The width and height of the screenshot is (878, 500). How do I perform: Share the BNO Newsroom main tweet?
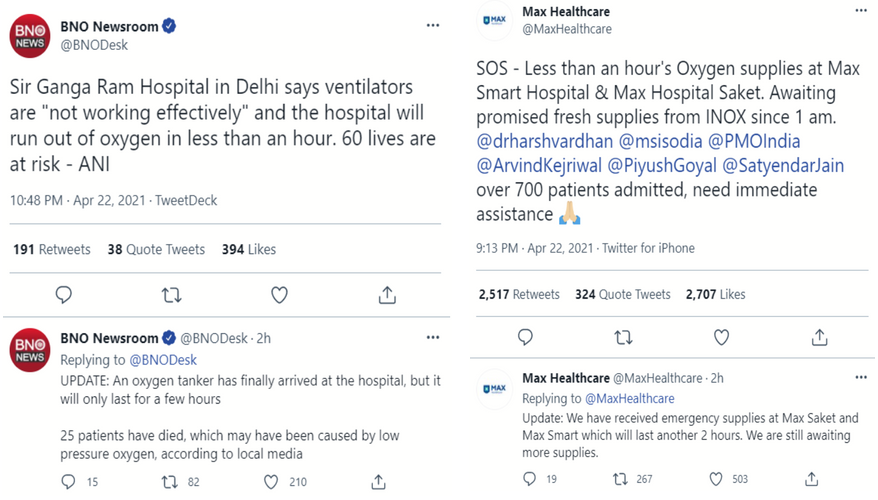(387, 295)
